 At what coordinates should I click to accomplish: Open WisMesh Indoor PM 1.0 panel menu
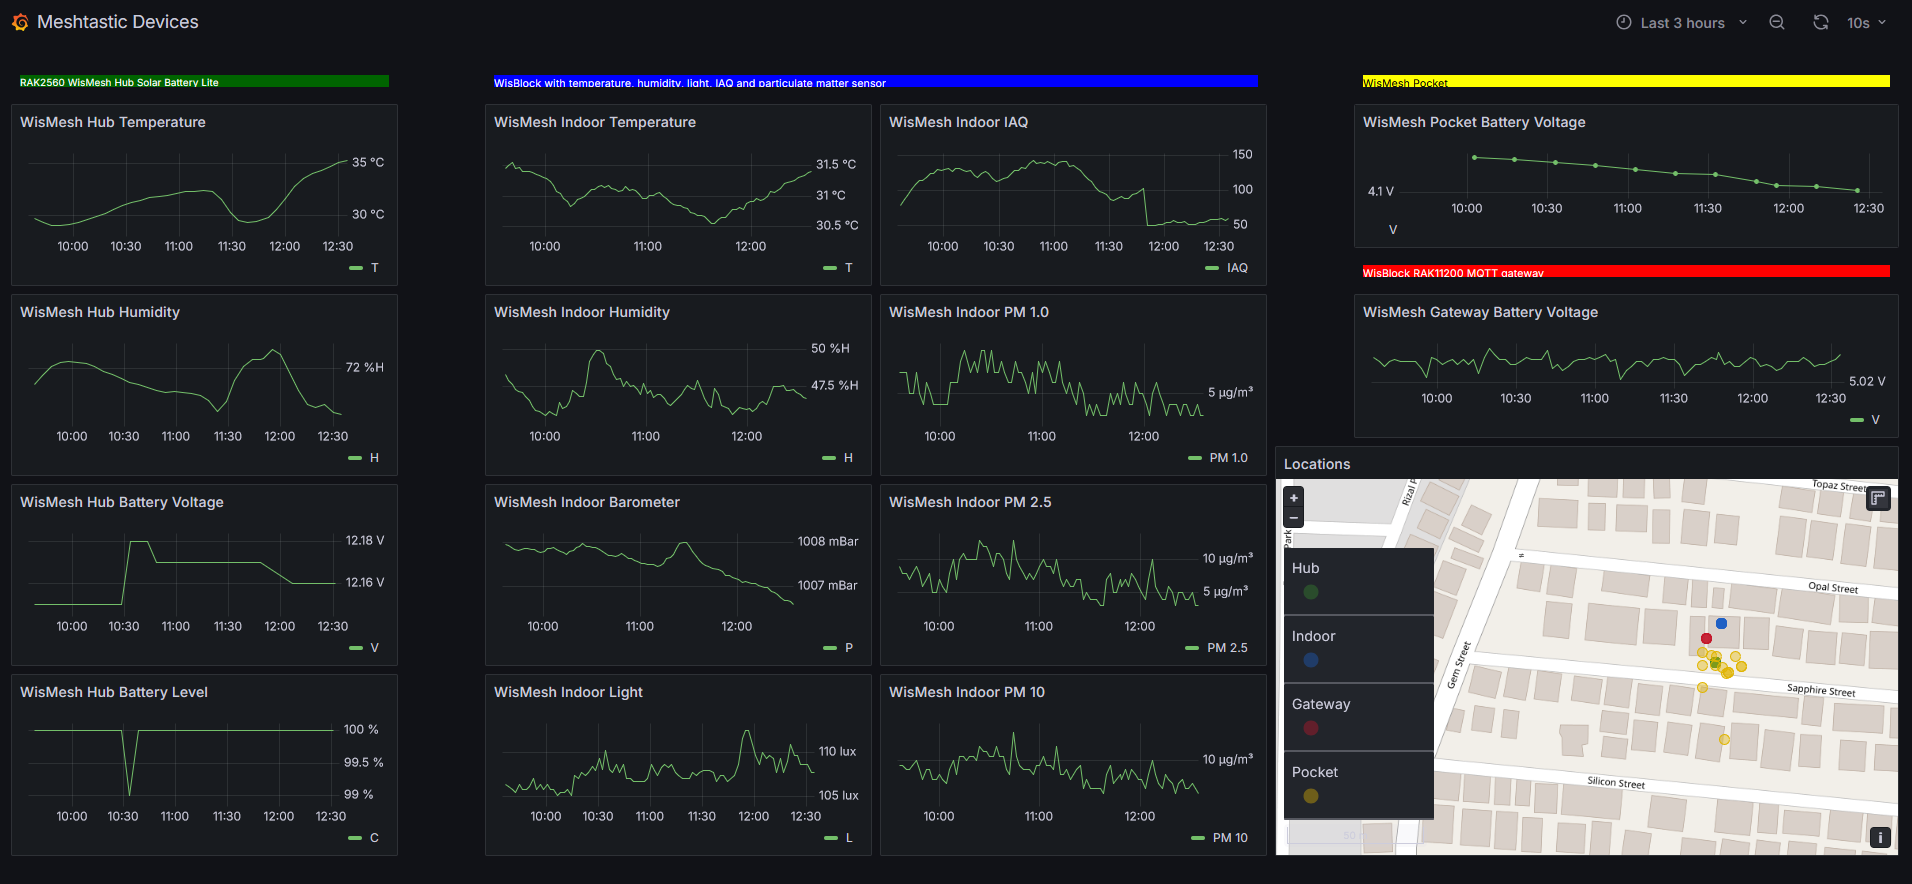point(969,312)
